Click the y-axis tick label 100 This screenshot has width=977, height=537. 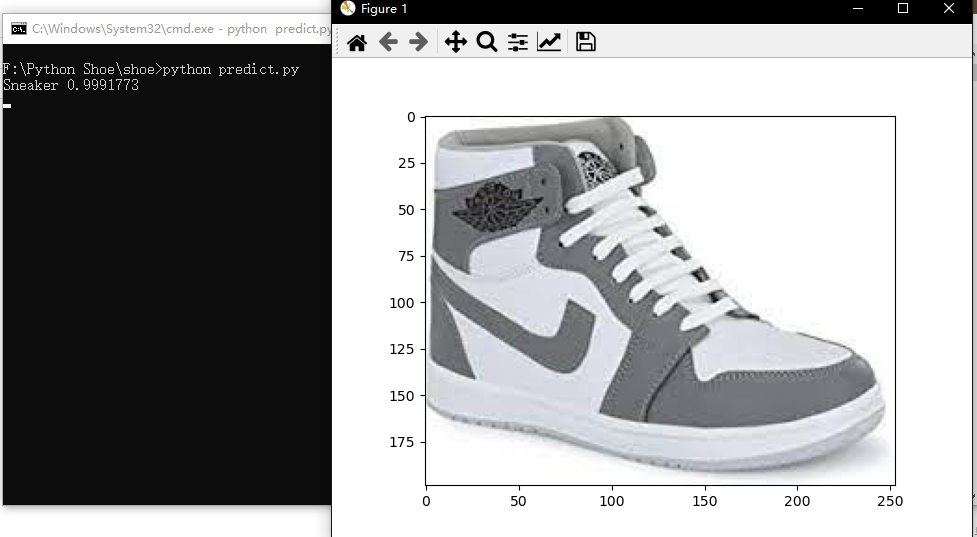(x=402, y=303)
